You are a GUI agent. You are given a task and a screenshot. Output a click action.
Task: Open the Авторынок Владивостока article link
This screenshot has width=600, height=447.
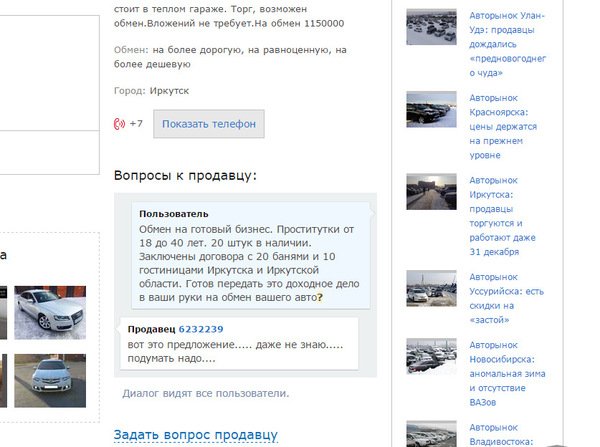(x=501, y=434)
